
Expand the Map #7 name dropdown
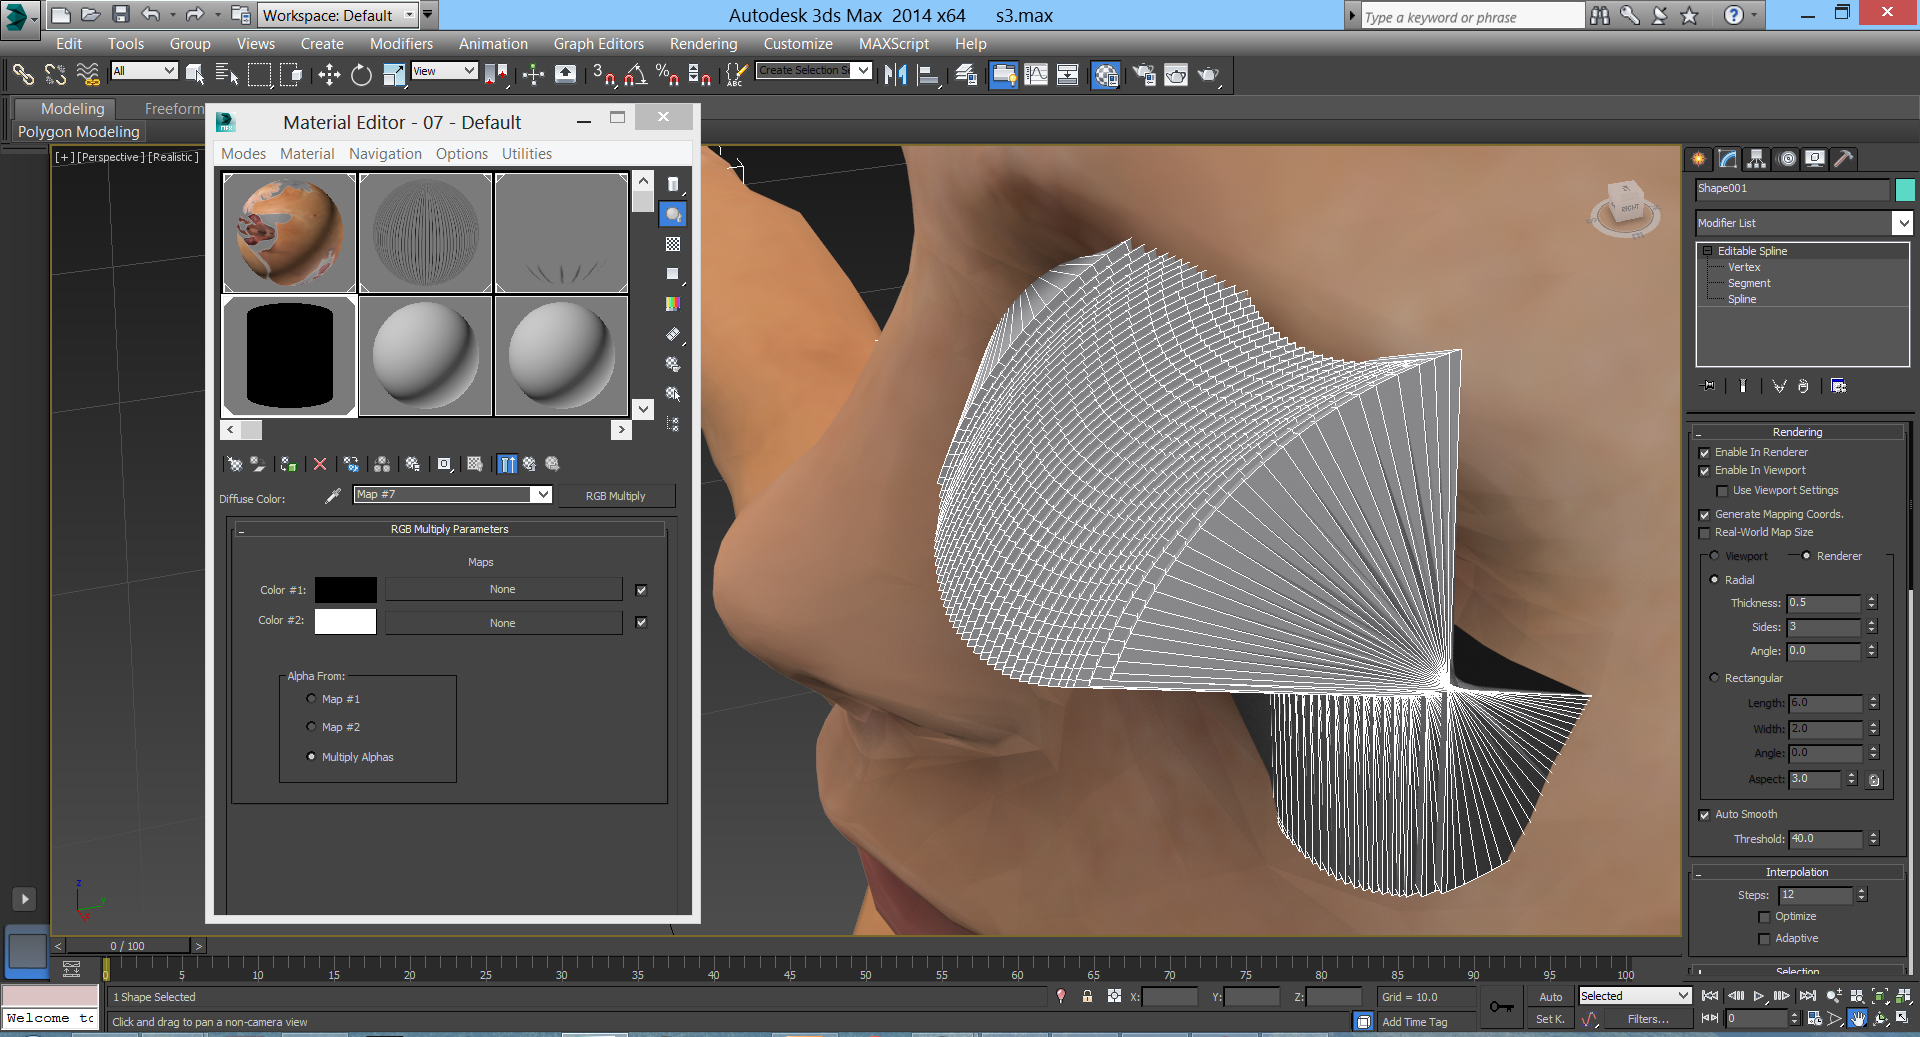pyautogui.click(x=541, y=495)
